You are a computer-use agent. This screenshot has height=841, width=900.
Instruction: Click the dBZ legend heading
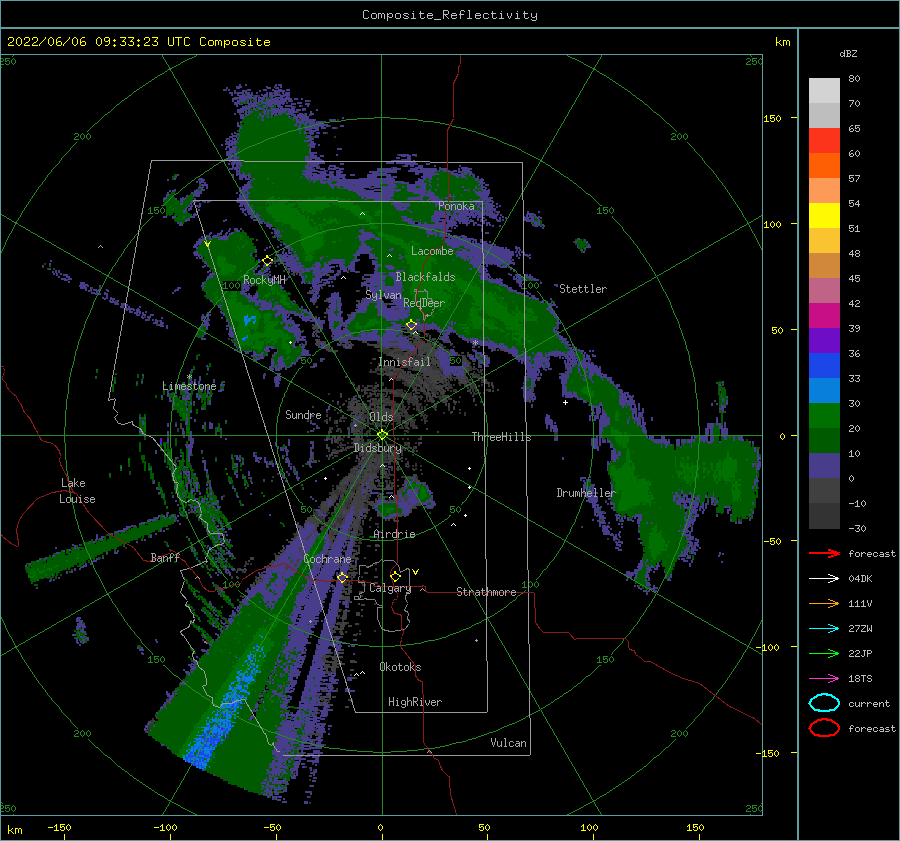pyautogui.click(x=848, y=53)
